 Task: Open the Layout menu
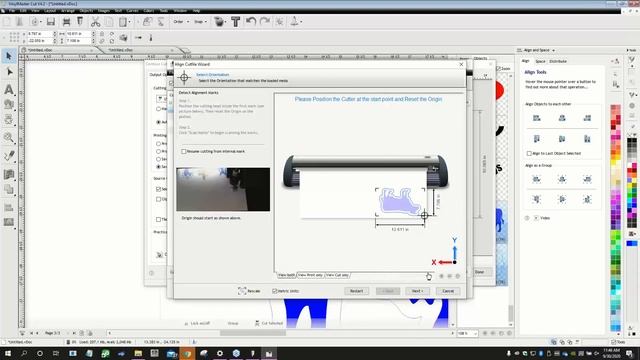(x=50, y=11)
